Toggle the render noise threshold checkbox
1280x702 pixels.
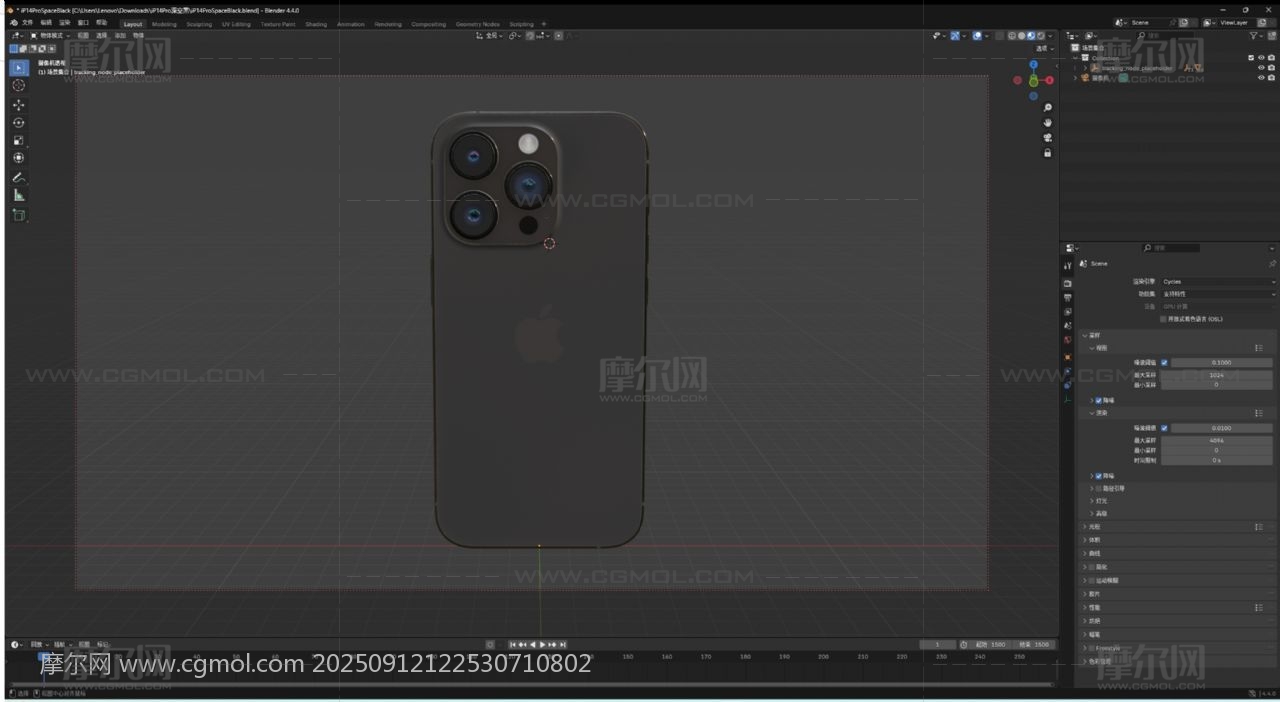coord(1164,428)
